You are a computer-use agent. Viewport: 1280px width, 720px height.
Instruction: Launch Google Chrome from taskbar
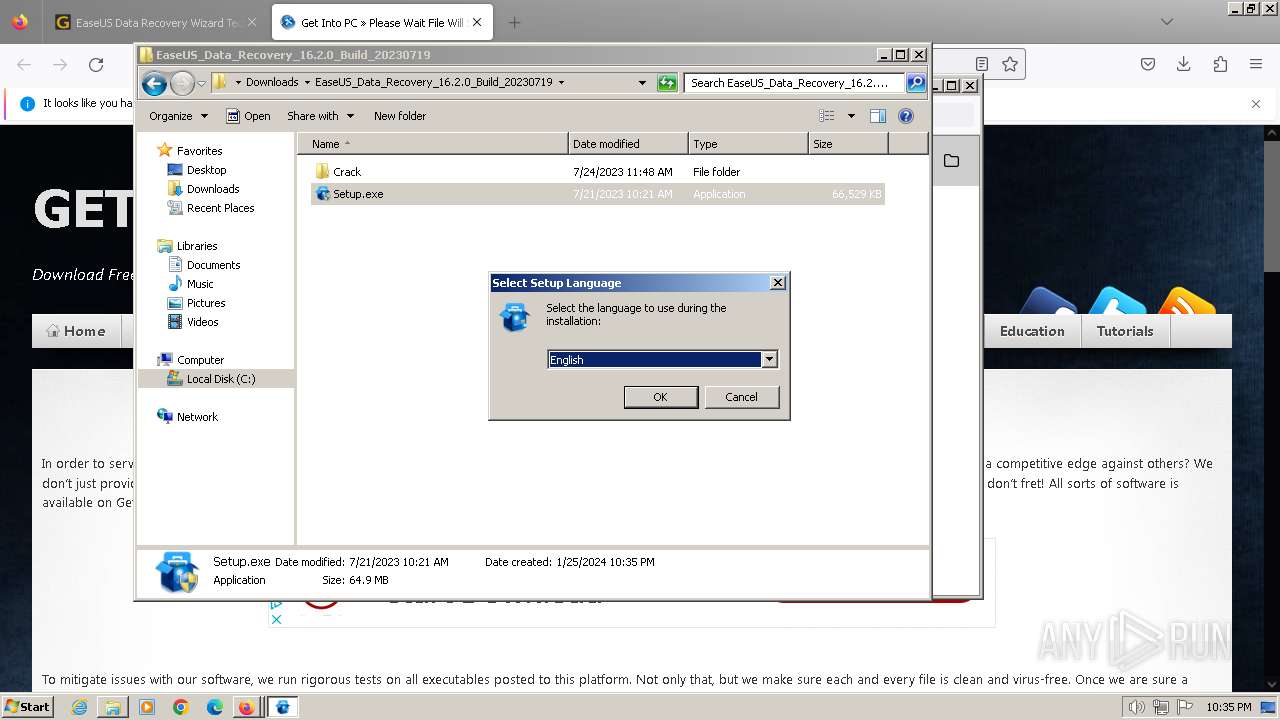pos(181,707)
